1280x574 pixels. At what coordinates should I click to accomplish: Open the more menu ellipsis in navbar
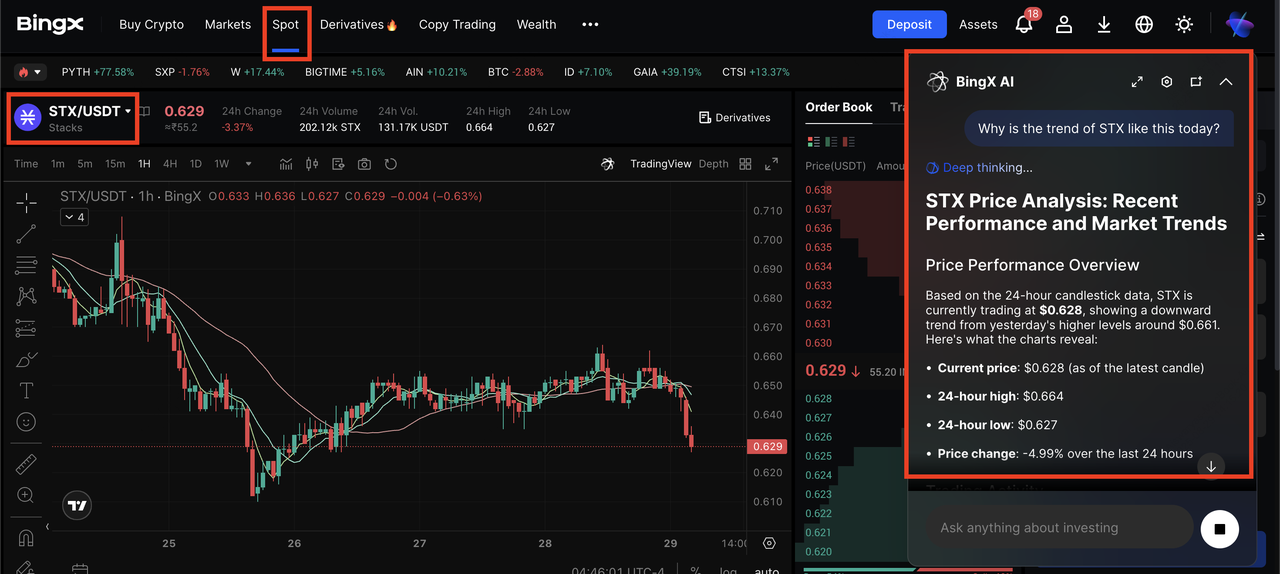(590, 24)
